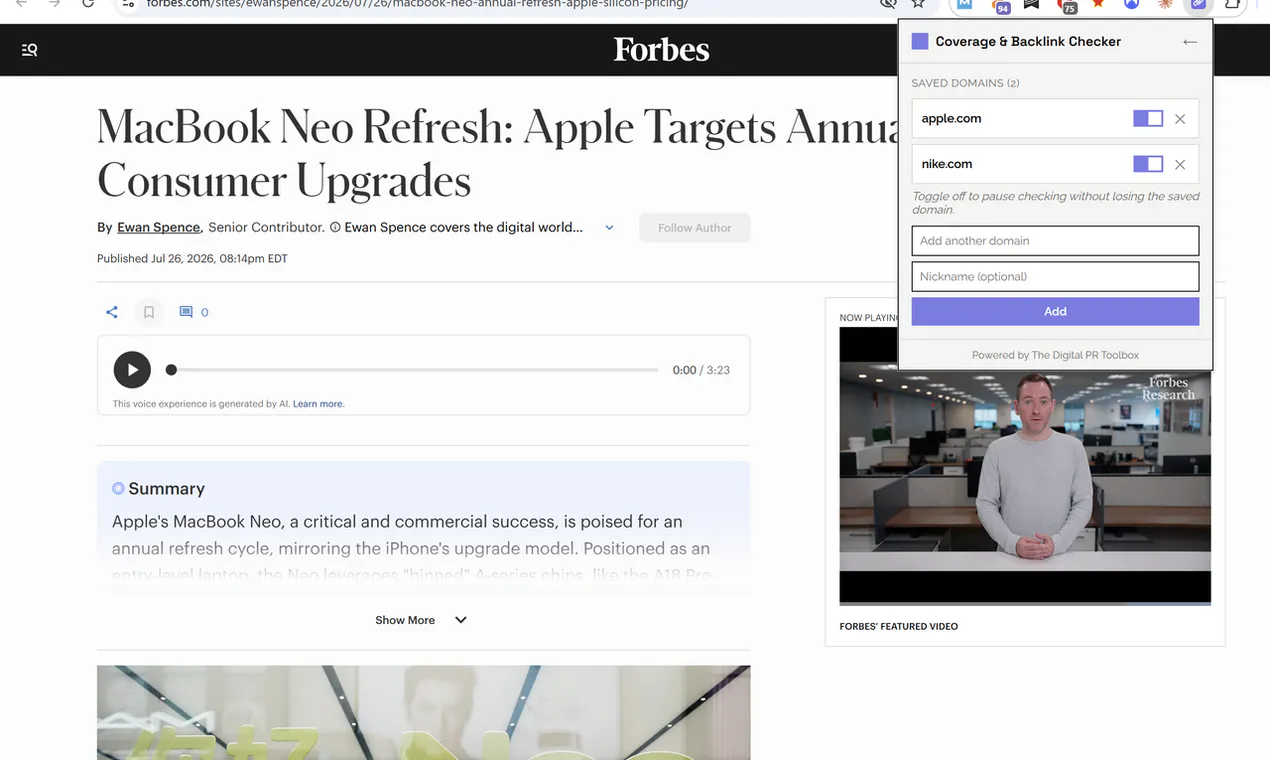Play the AI voice audio of article

tap(132, 370)
